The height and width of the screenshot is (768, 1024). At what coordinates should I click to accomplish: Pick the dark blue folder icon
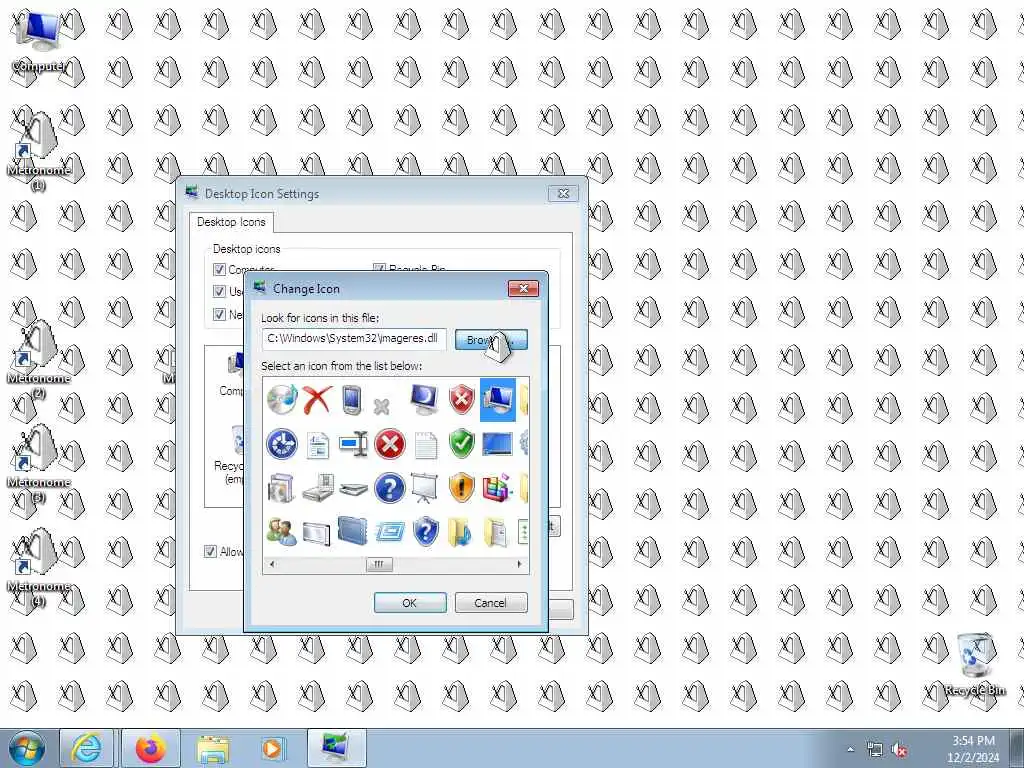(353, 531)
